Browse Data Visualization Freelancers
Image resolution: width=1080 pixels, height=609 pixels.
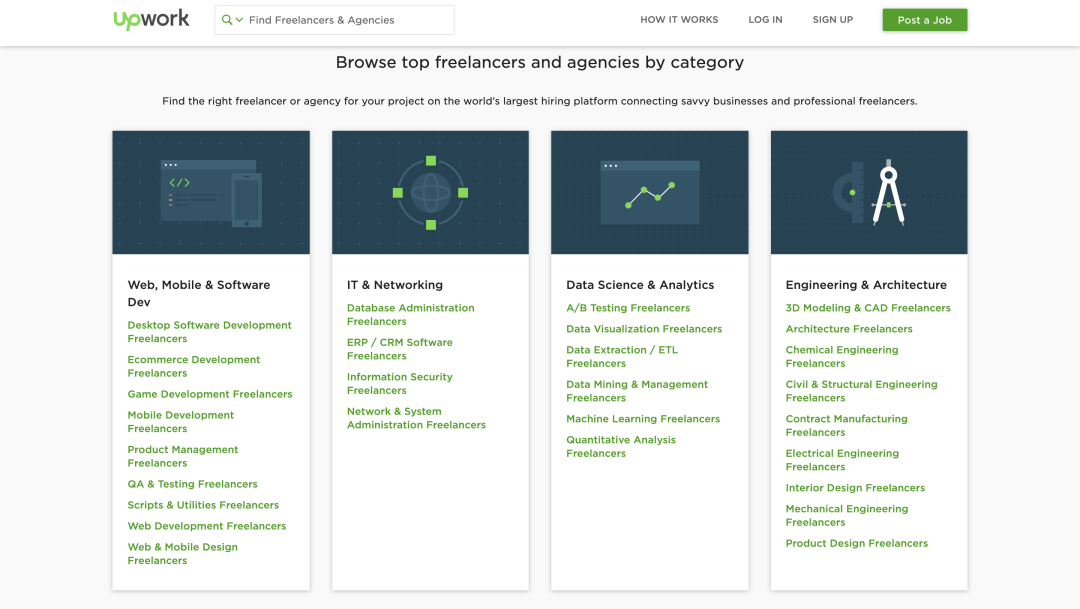[644, 329]
